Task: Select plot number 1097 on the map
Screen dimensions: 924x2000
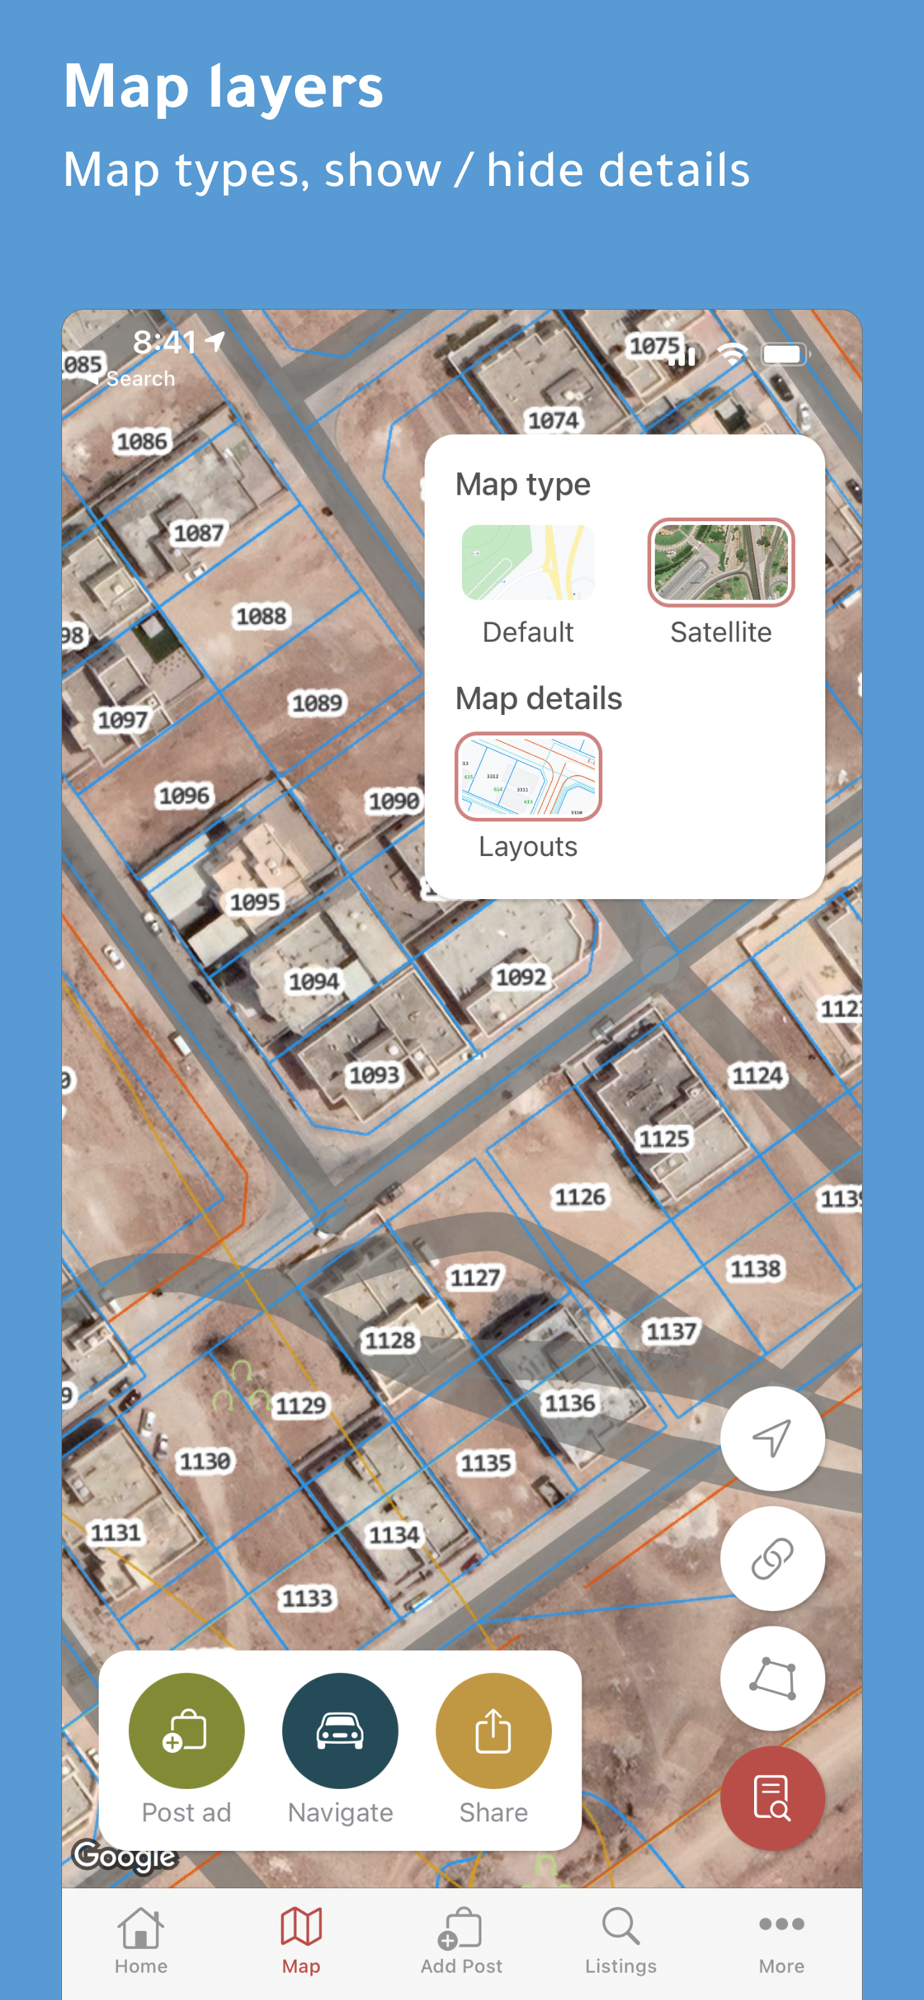Action: pos(122,720)
